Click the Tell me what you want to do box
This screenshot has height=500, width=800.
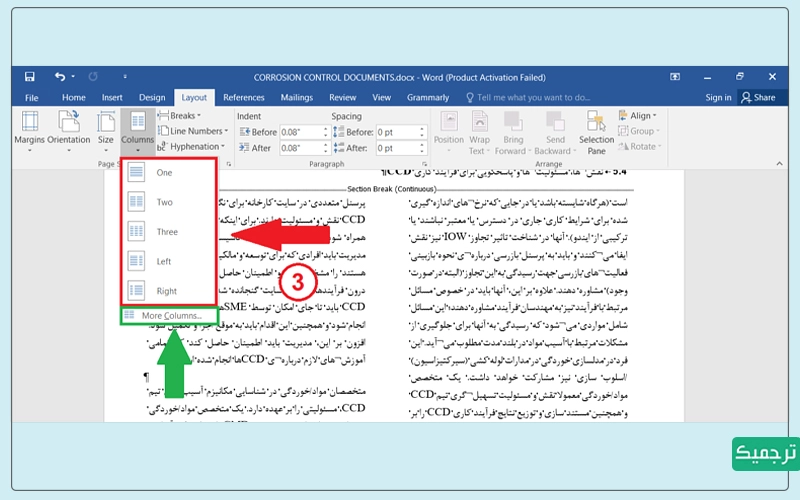click(528, 97)
